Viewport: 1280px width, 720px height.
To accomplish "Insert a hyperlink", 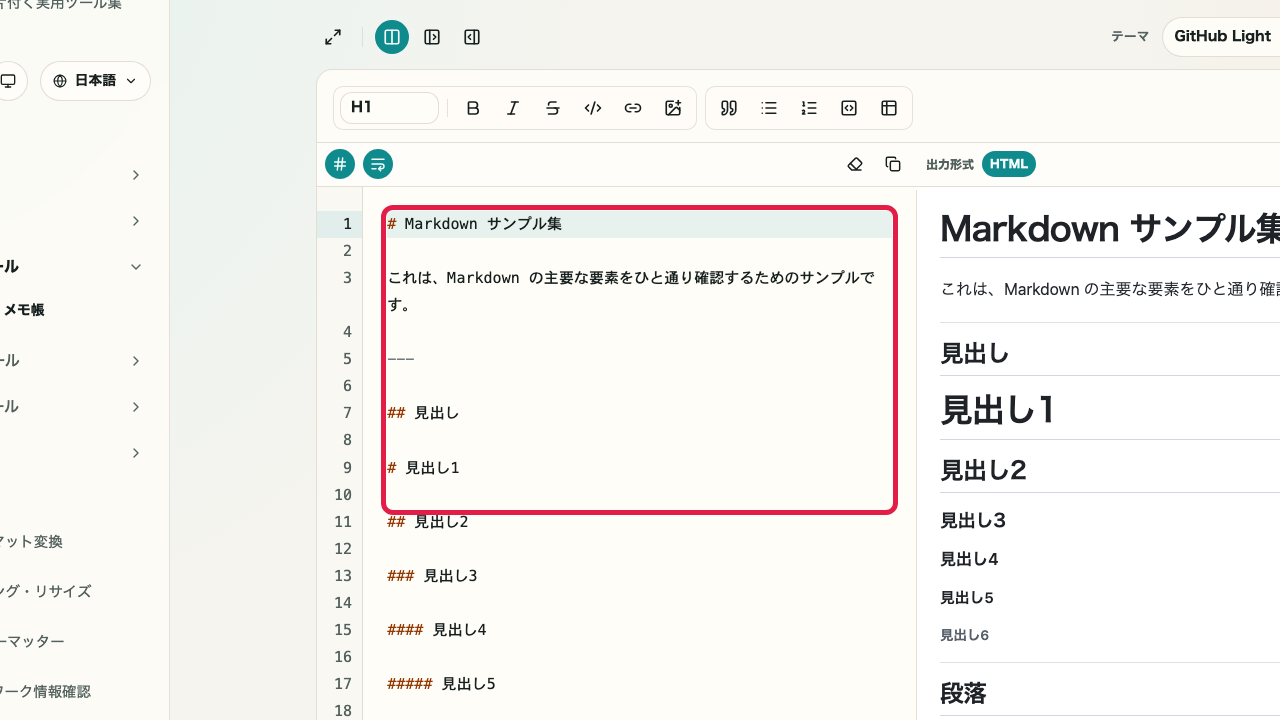I will (x=633, y=108).
